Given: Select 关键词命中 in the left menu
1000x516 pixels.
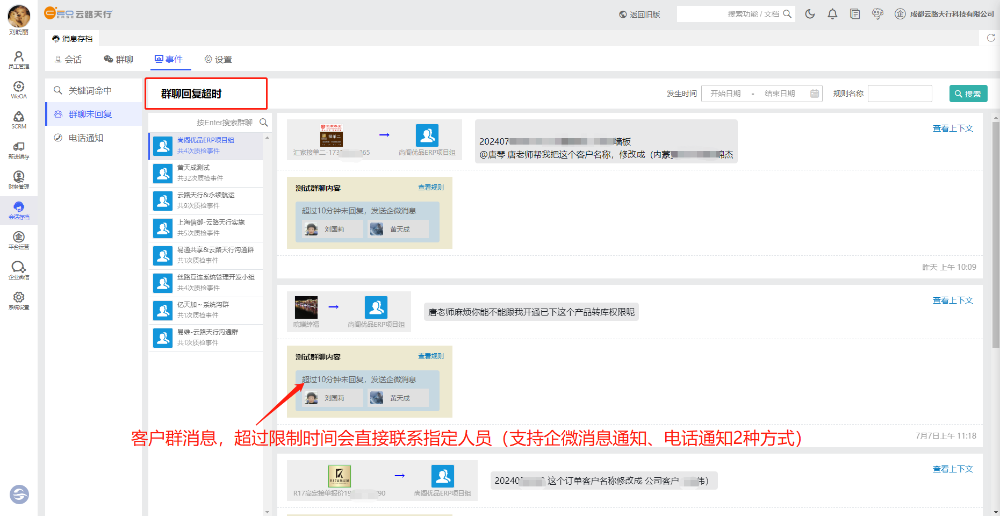Looking at the screenshot, I should pos(94,91).
